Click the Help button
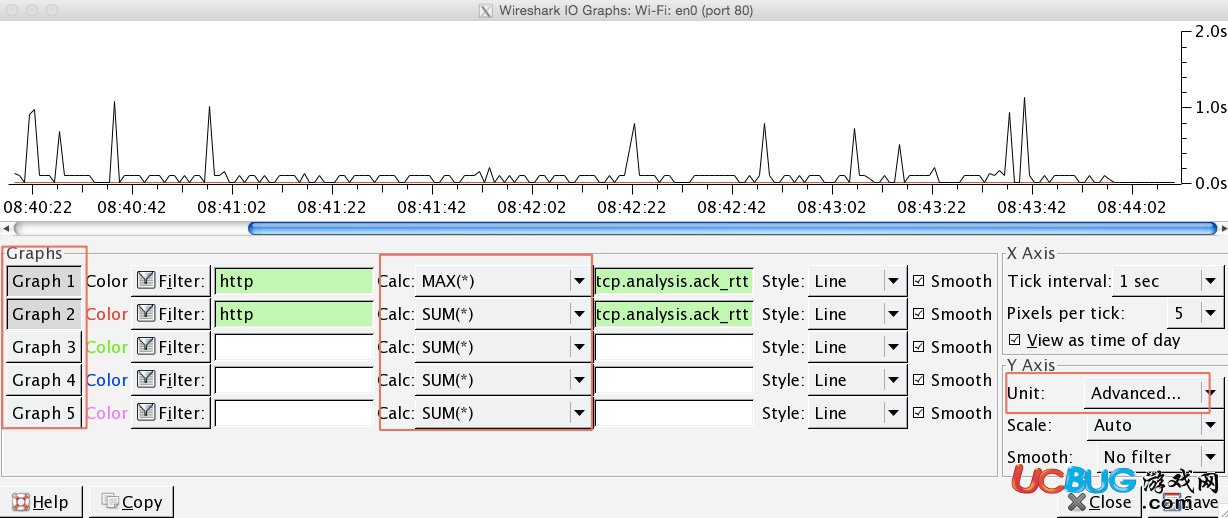1228x518 pixels. click(x=41, y=502)
